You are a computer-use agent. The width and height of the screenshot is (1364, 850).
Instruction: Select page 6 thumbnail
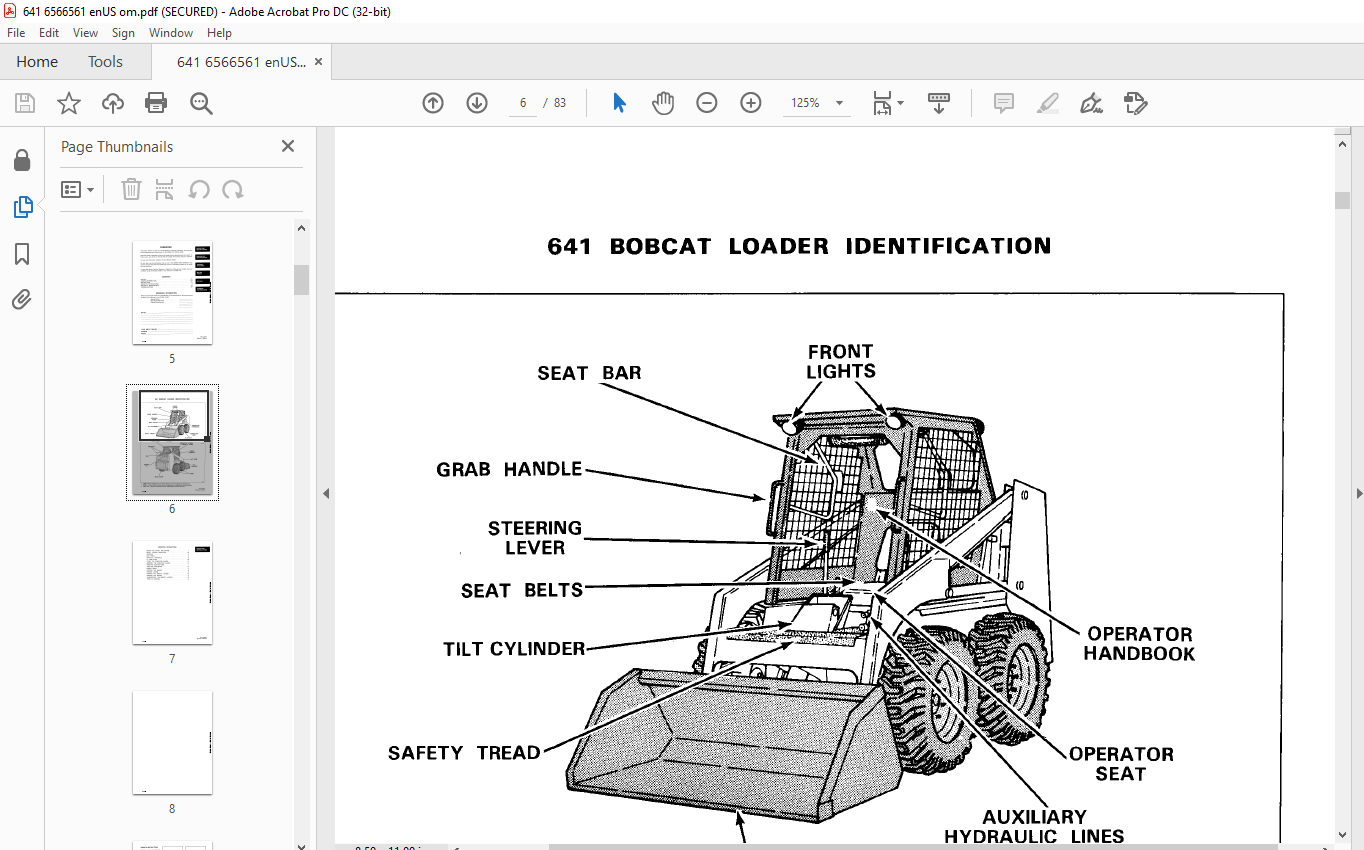click(172, 443)
